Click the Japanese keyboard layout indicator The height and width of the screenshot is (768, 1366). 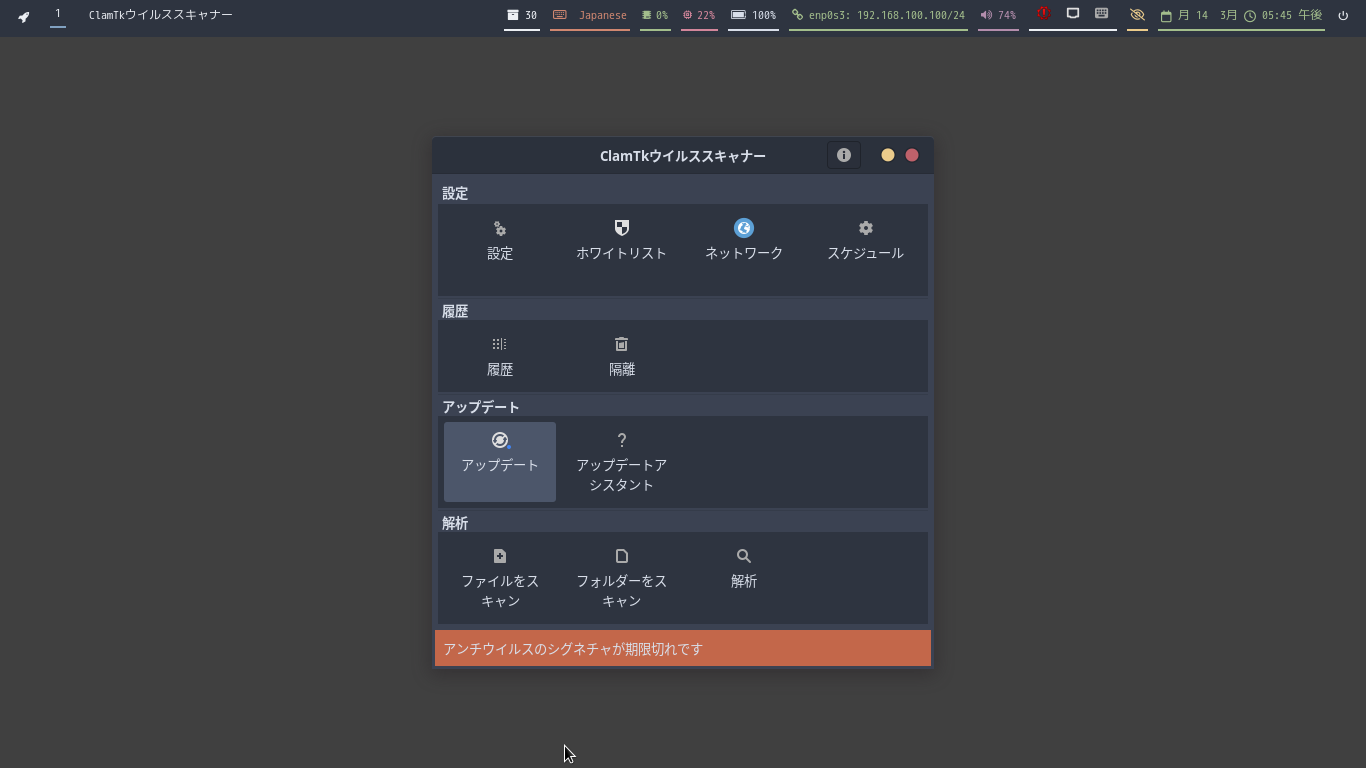590,15
